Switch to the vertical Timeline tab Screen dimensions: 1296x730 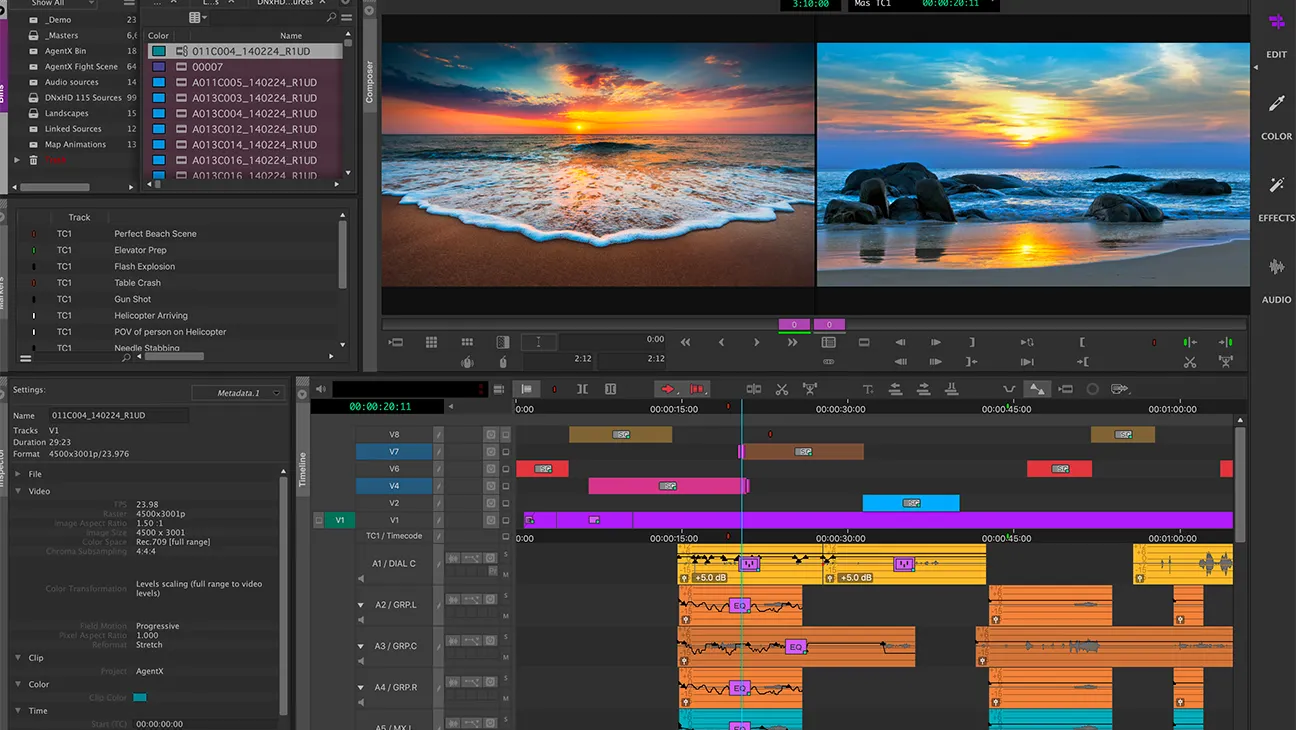pos(301,465)
